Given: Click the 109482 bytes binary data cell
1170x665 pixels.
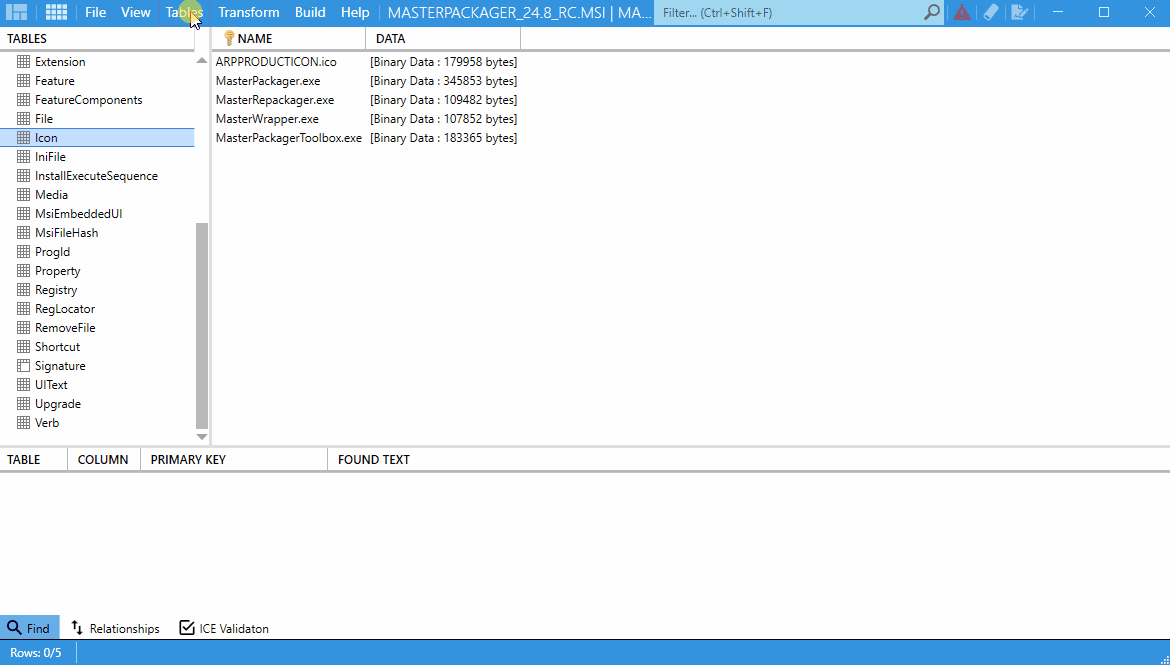Looking at the screenshot, I should (443, 100).
